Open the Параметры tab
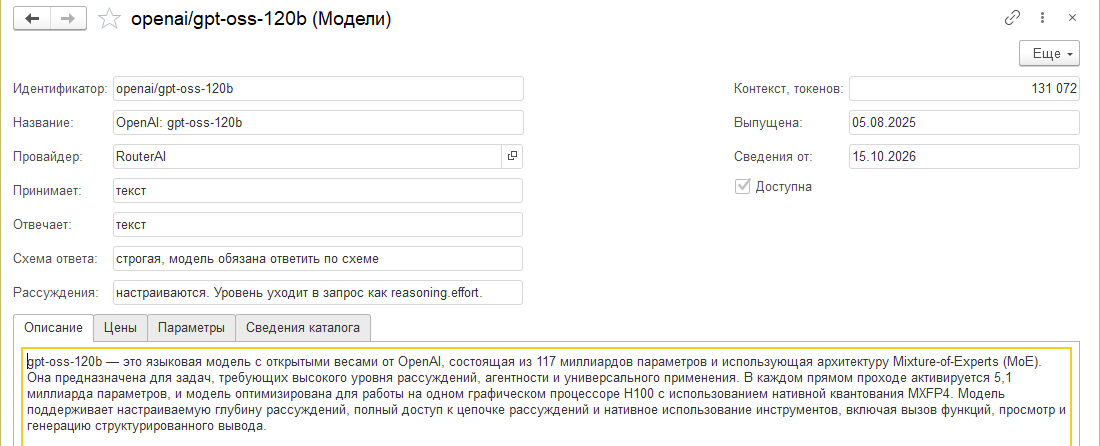Image resolution: width=1100 pixels, height=446 pixels. (192, 327)
